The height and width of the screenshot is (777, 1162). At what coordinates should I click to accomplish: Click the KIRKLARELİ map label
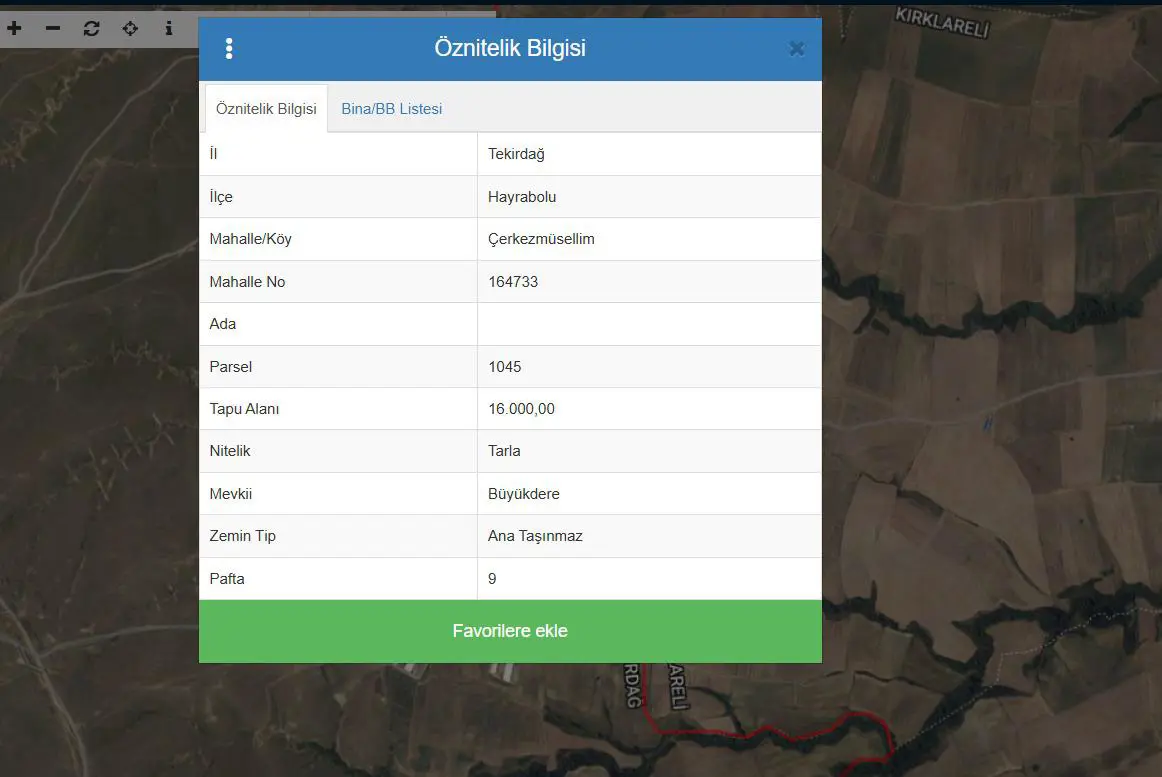942,22
